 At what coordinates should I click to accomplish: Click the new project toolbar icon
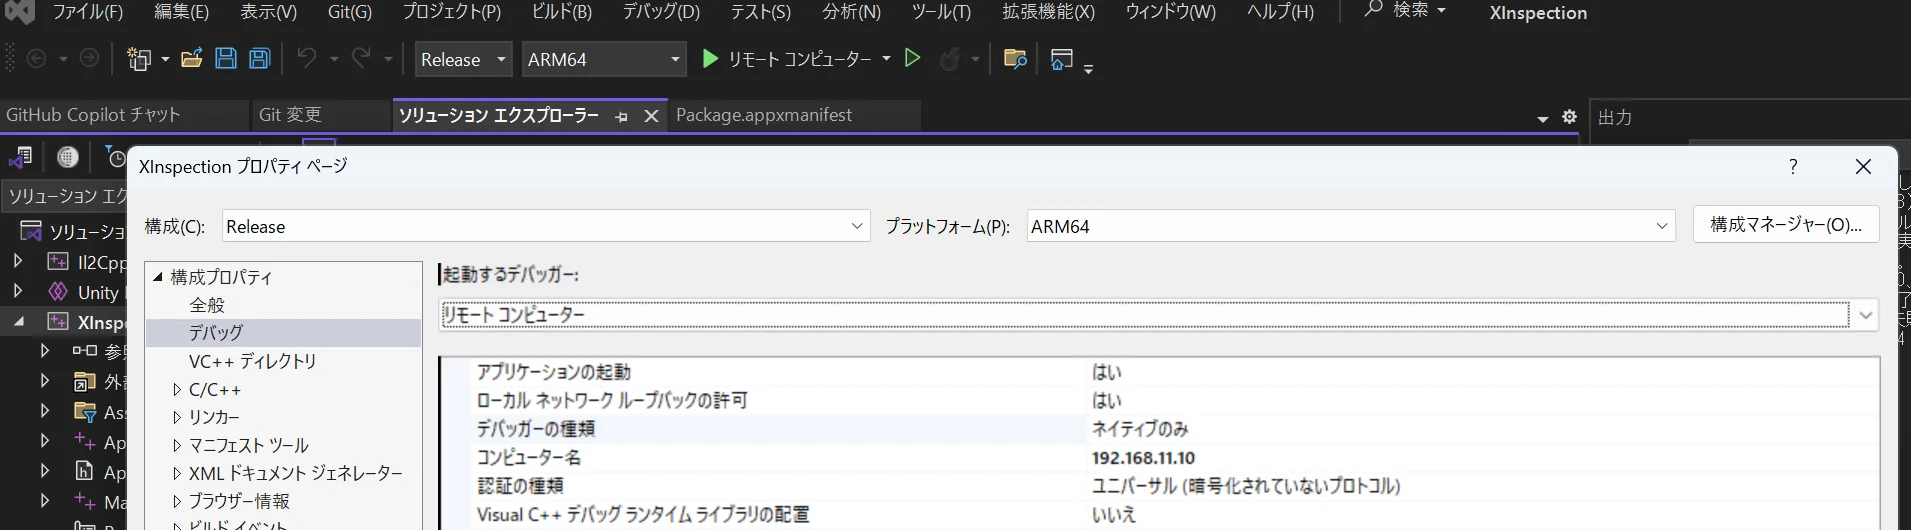139,59
